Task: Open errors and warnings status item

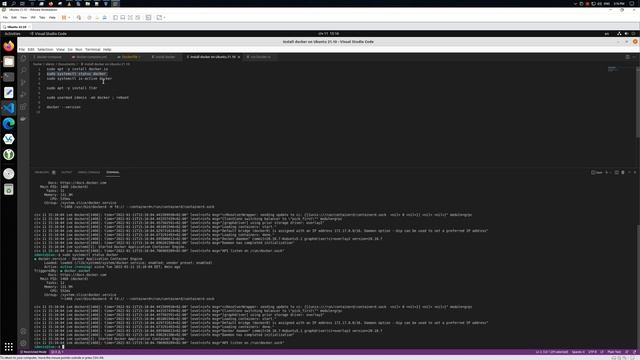Action: coord(57,352)
